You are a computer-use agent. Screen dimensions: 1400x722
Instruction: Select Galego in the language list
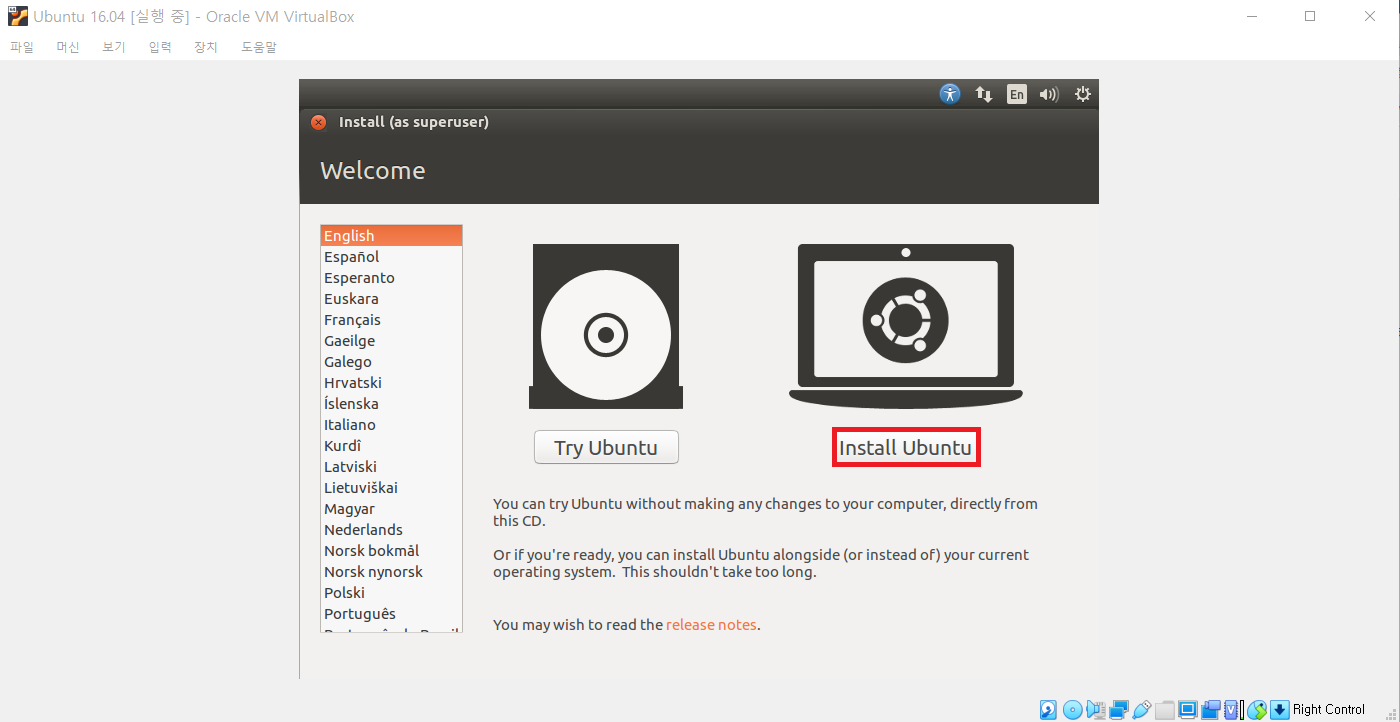point(391,362)
